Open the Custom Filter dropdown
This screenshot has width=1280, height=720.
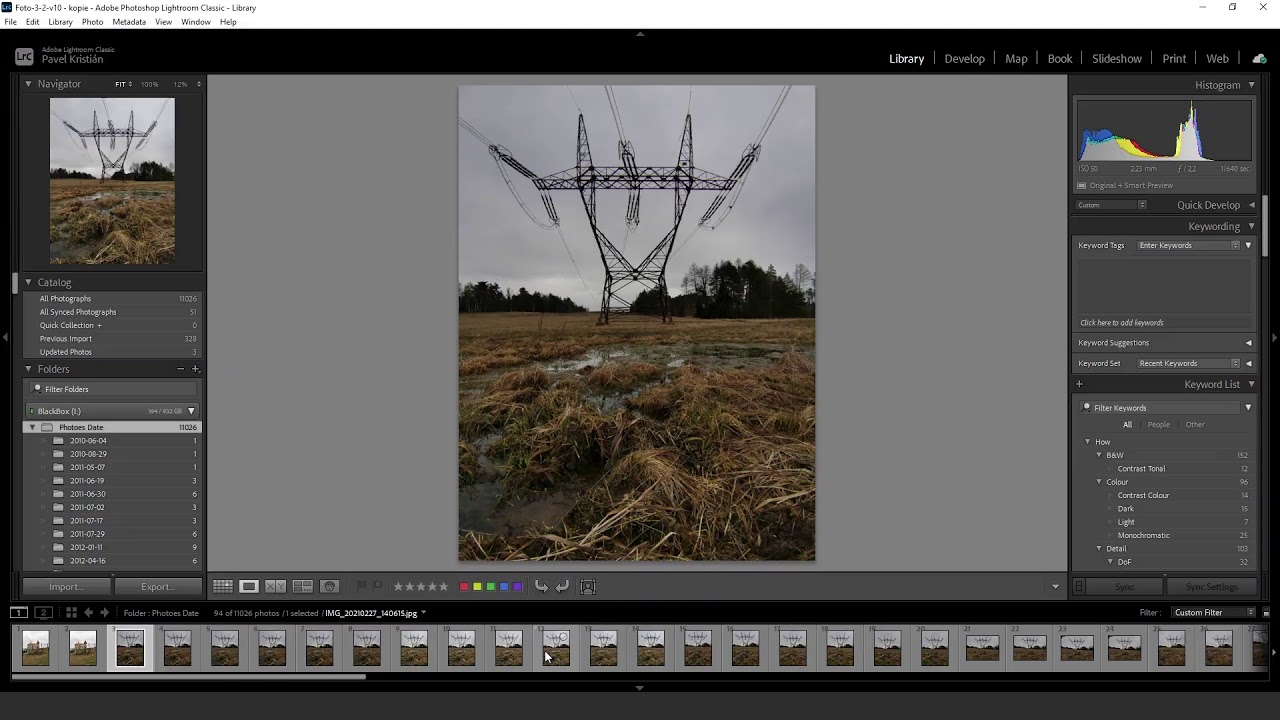click(1214, 613)
